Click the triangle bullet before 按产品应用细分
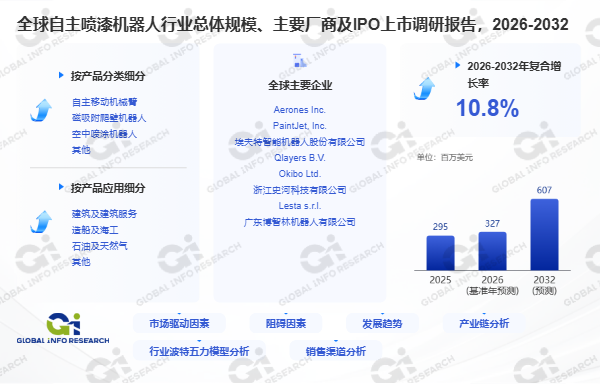This screenshot has width=600, height=384. coord(61,187)
